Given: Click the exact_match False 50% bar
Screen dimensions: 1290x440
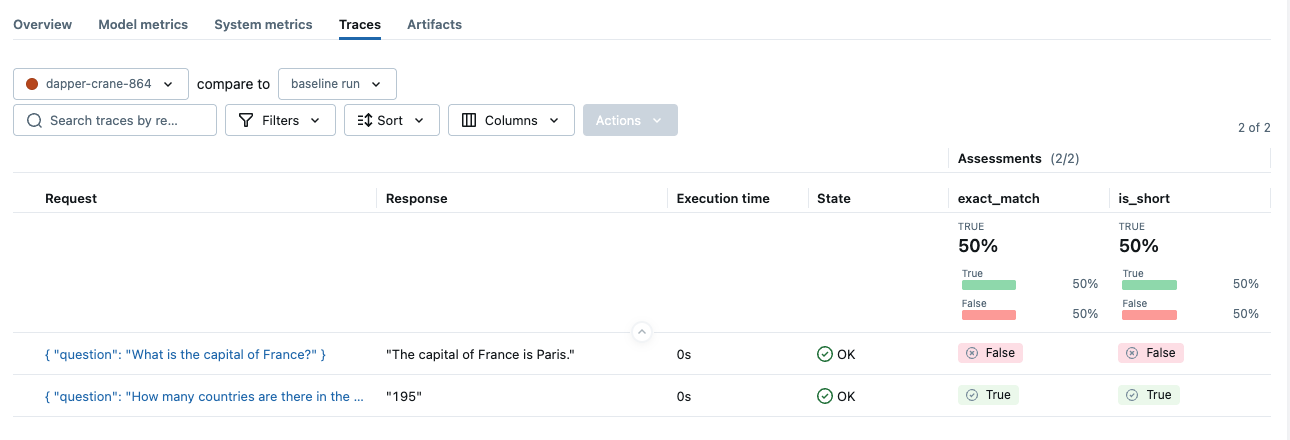Looking at the screenshot, I should tap(989, 314).
